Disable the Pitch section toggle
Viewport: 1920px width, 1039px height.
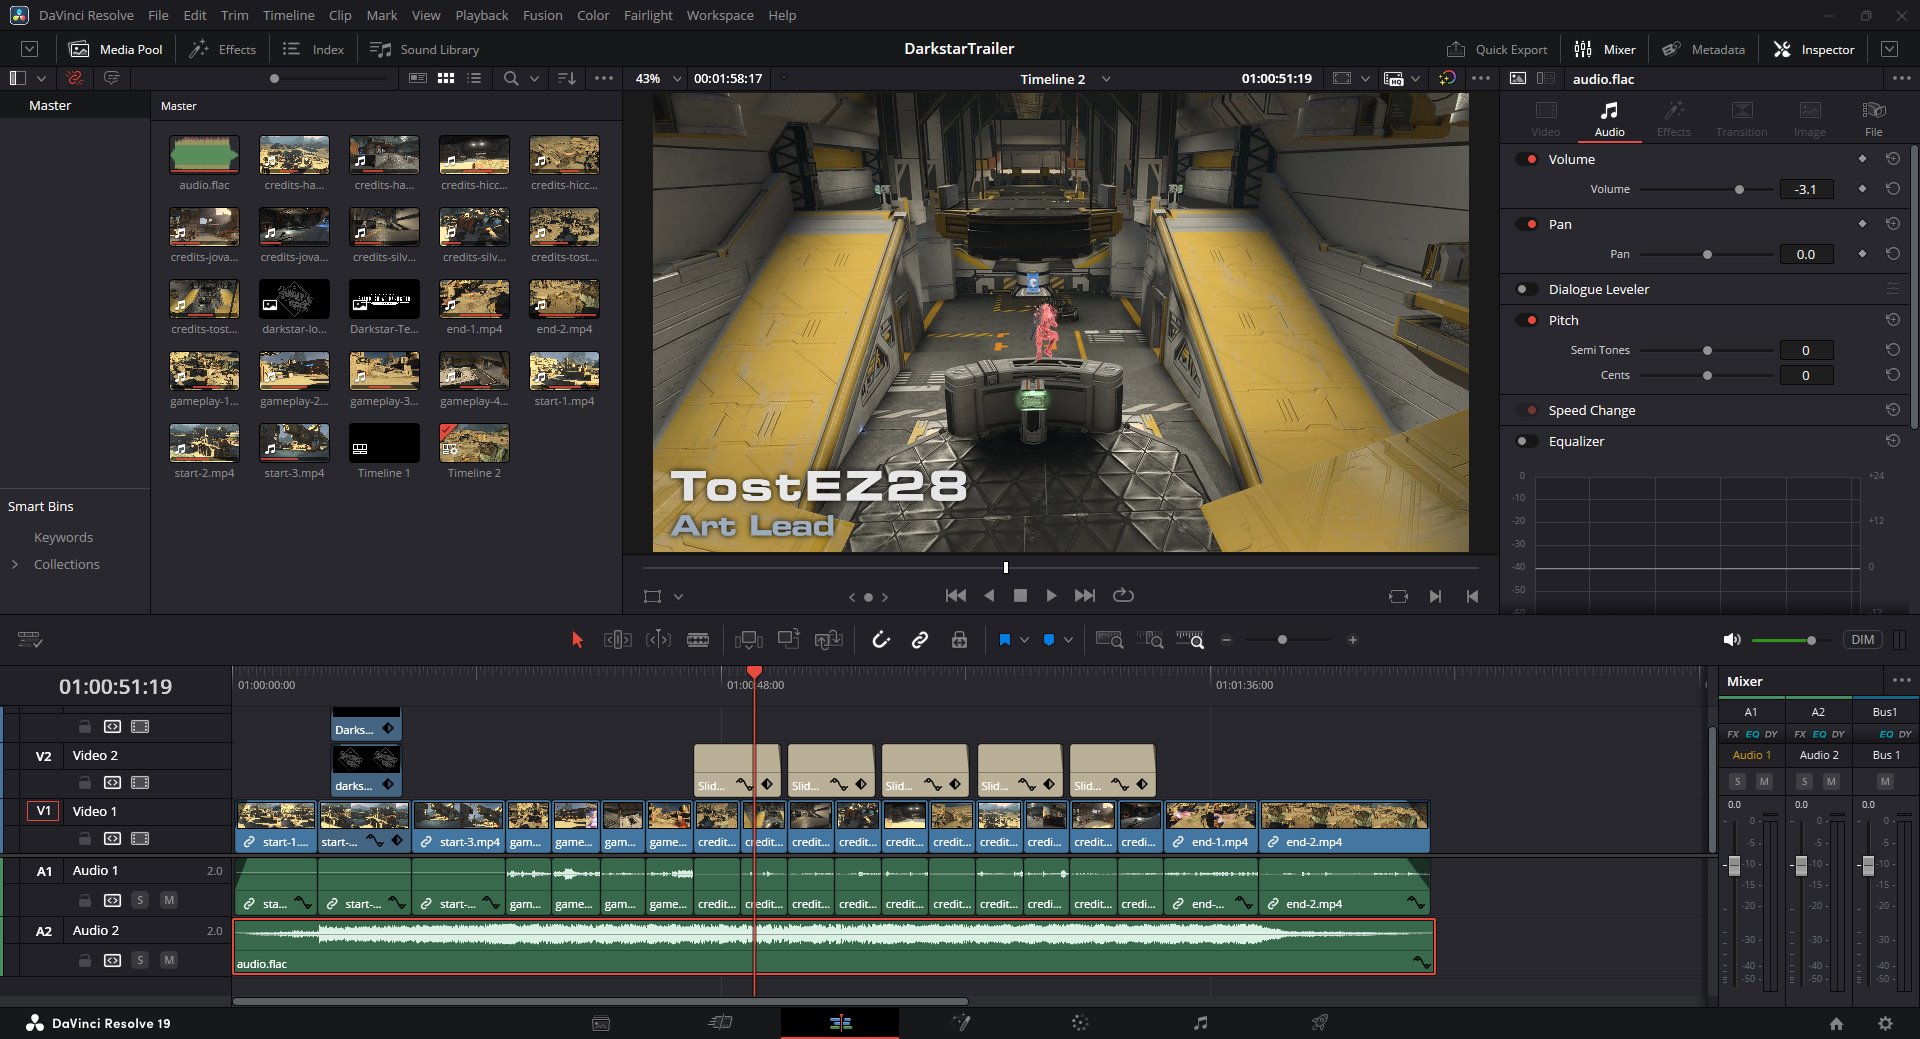[x=1527, y=320]
